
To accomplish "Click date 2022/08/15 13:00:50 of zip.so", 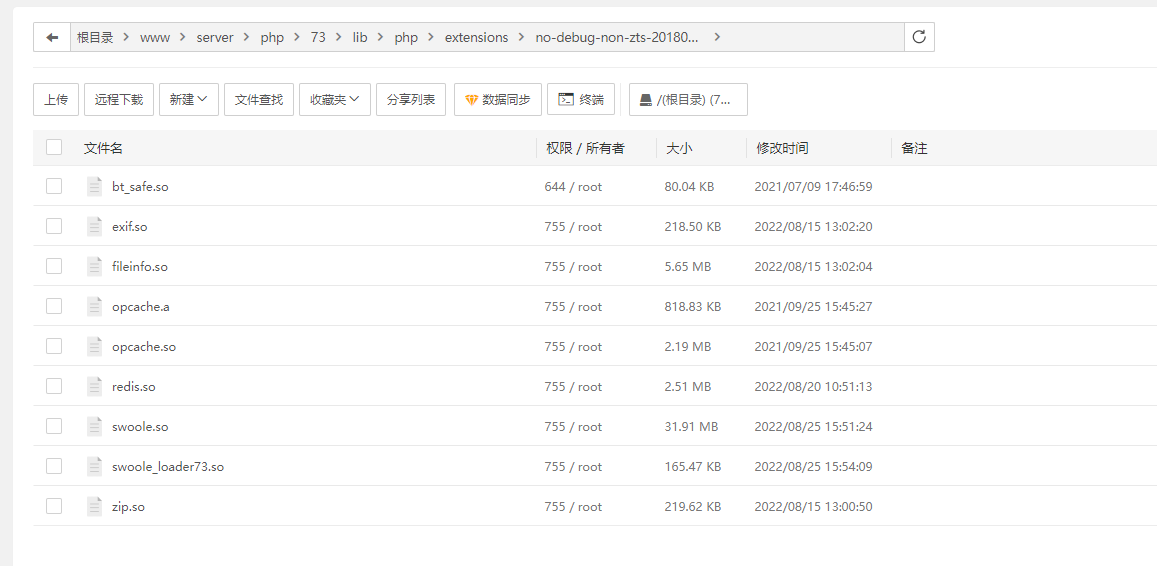I will pos(813,506).
